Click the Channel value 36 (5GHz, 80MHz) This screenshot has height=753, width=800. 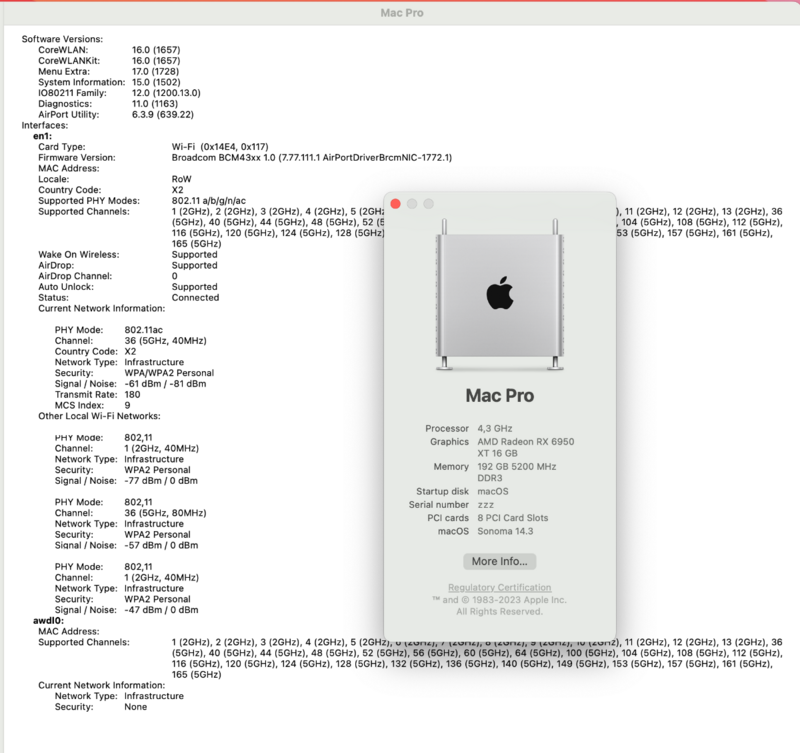(165, 513)
